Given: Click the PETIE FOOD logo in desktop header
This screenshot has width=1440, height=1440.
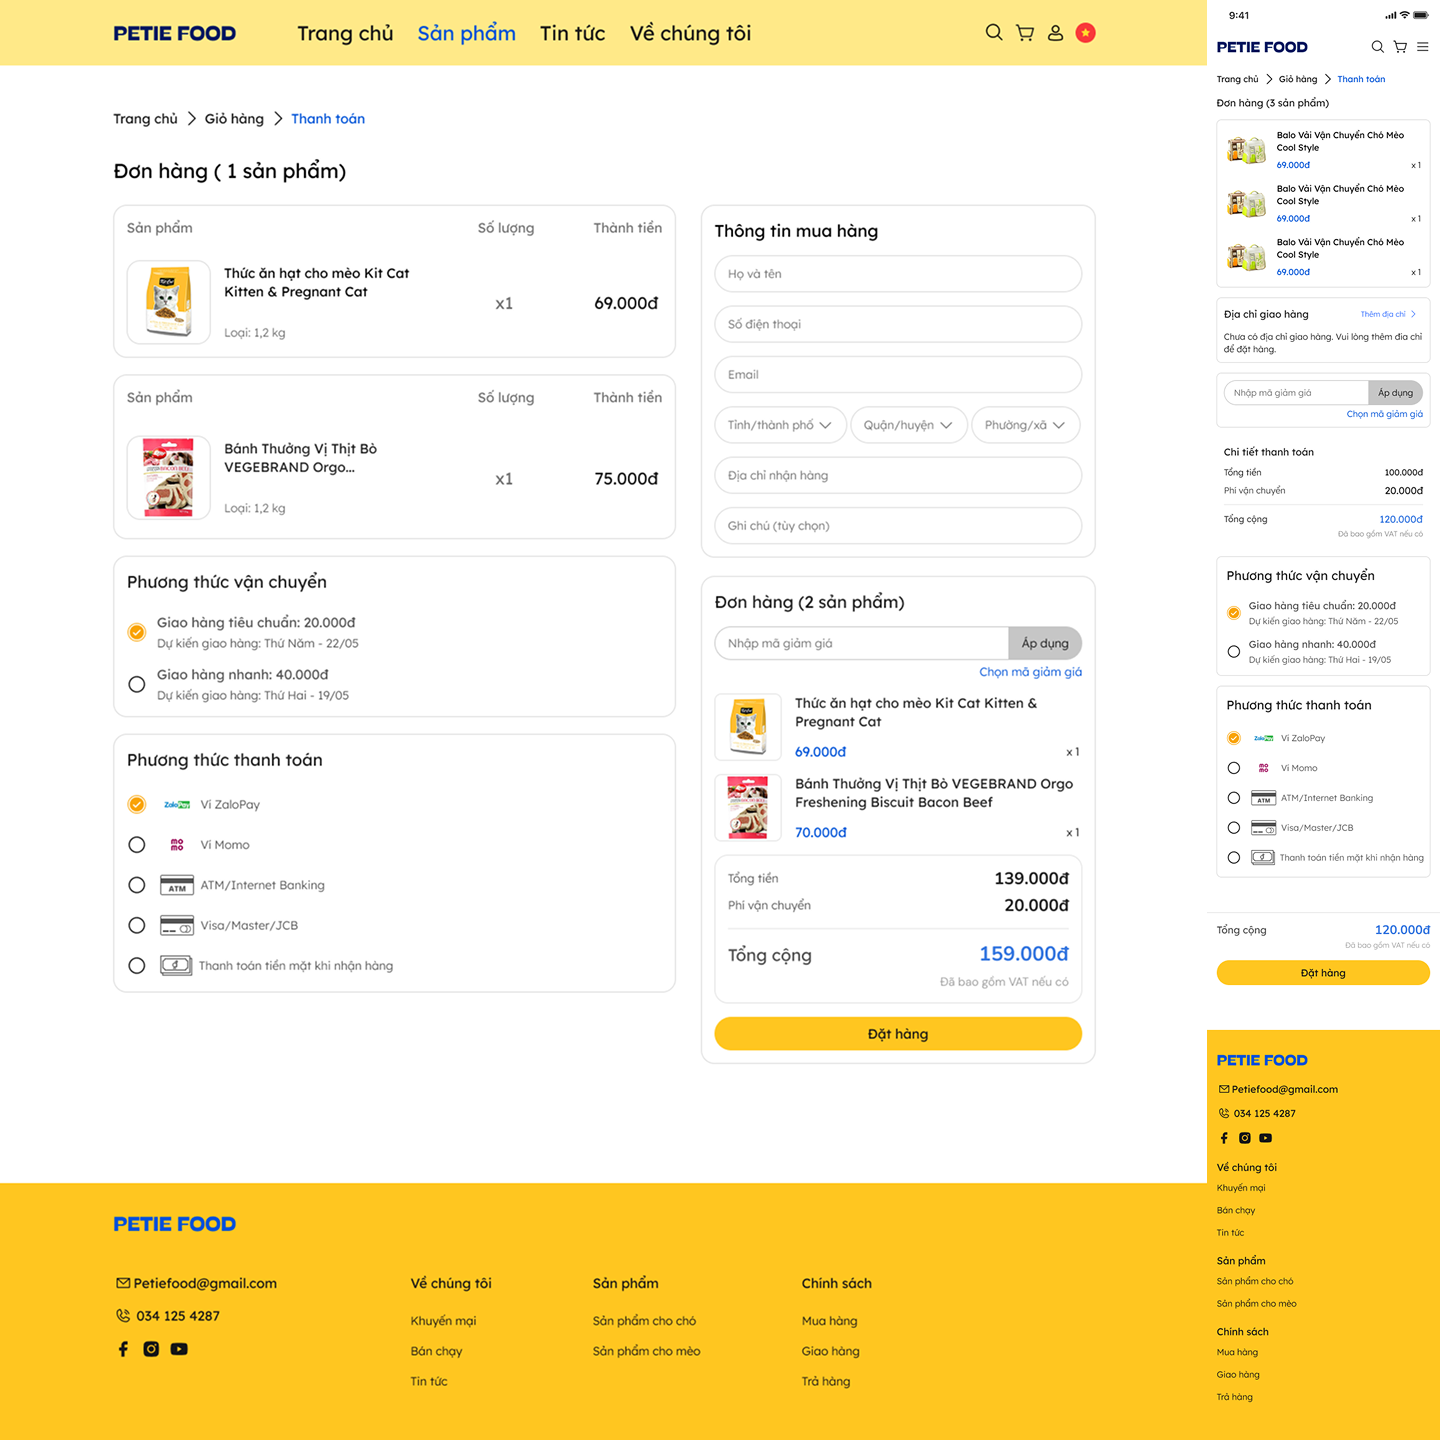Looking at the screenshot, I should (175, 33).
